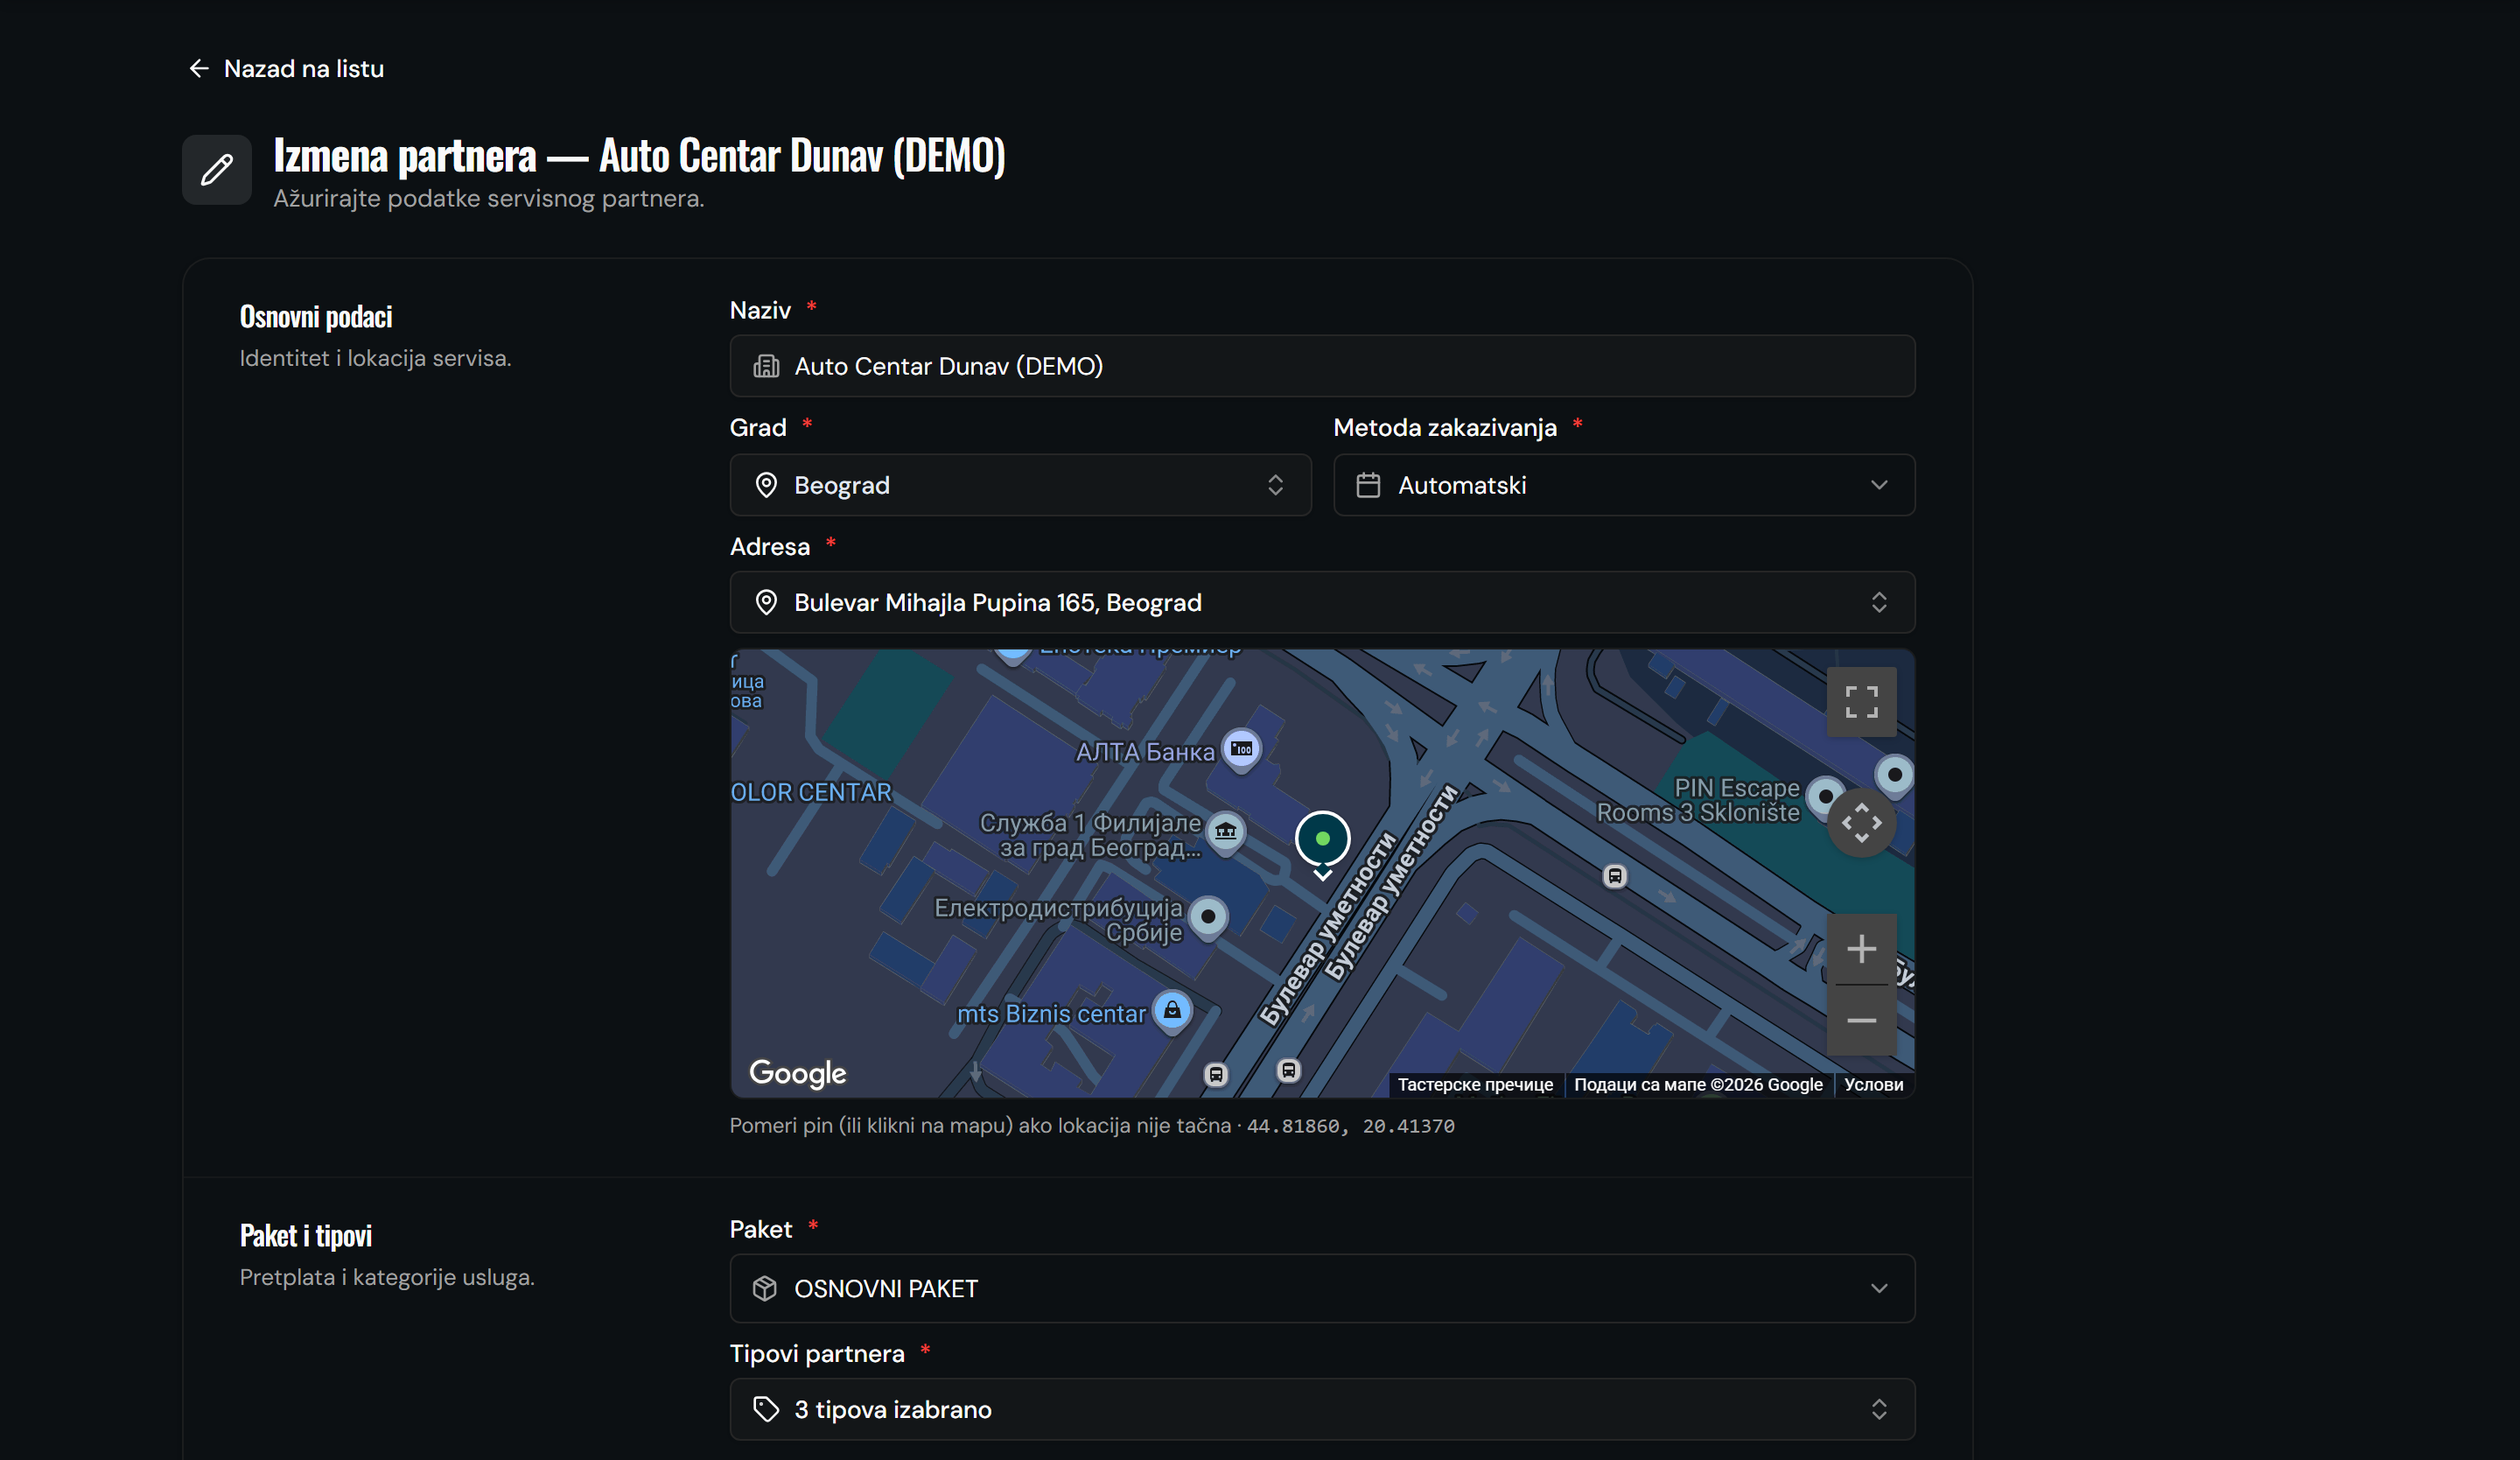Open the Adresa combo box
This screenshot has height=1460, width=2520.
pyautogui.click(x=1322, y=602)
